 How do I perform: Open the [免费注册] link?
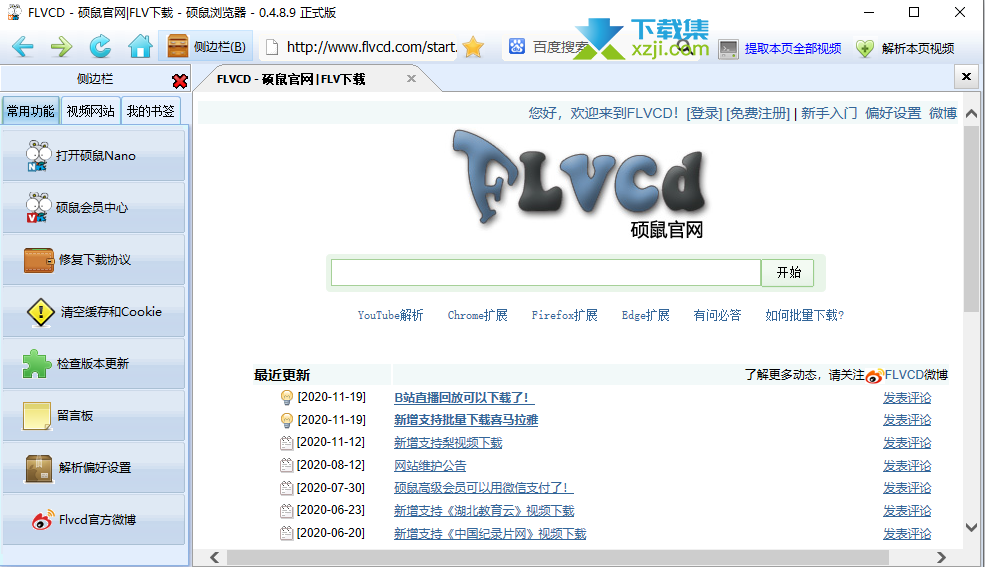pos(758,113)
